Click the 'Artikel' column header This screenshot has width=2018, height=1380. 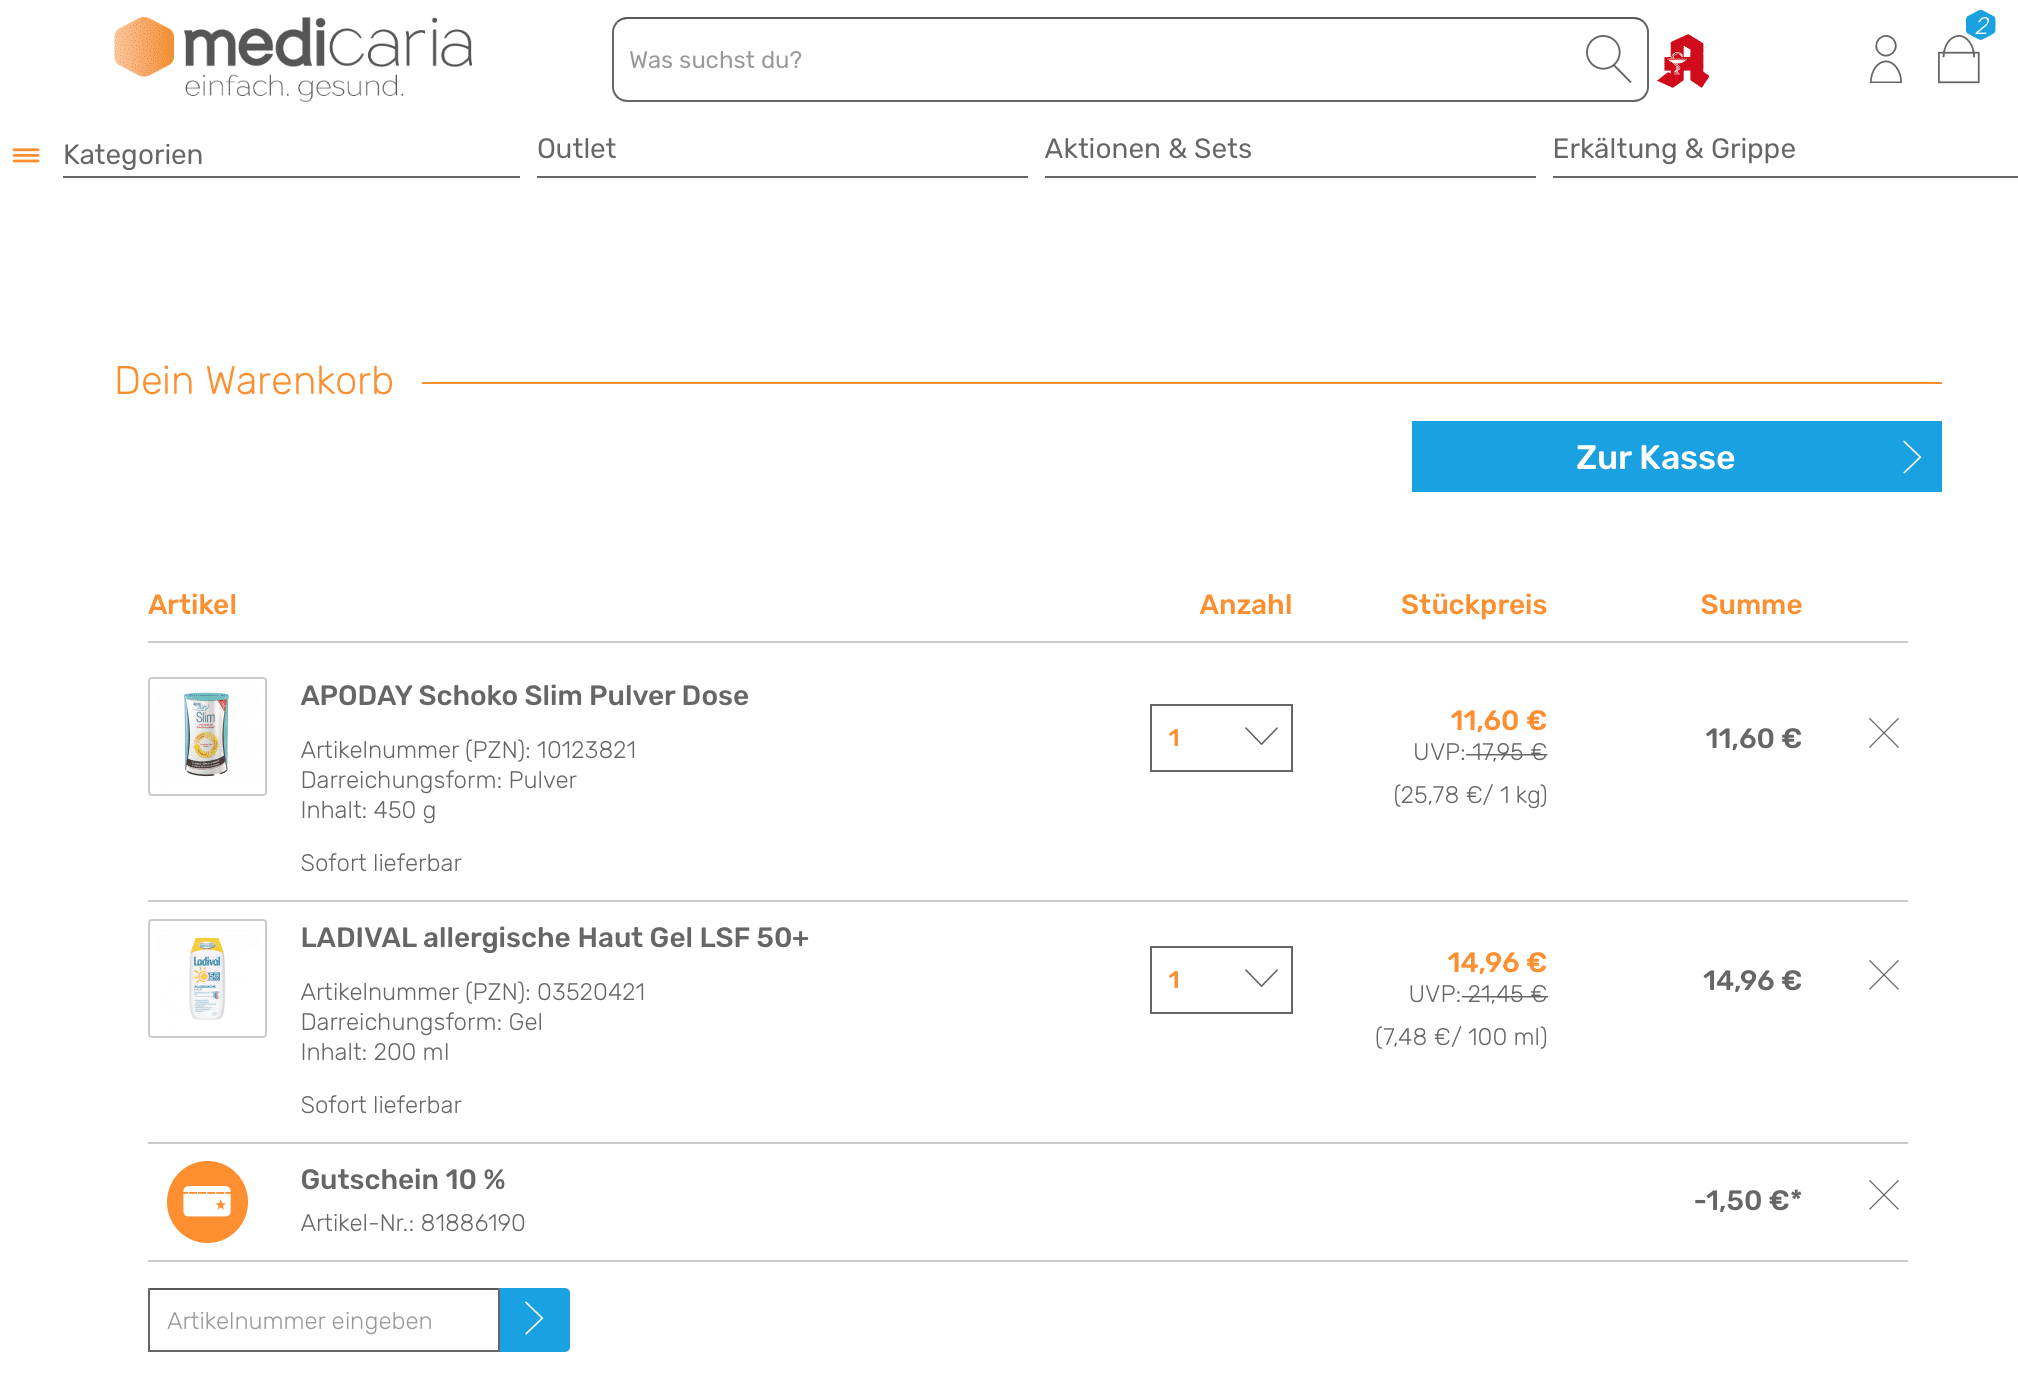pyautogui.click(x=192, y=604)
